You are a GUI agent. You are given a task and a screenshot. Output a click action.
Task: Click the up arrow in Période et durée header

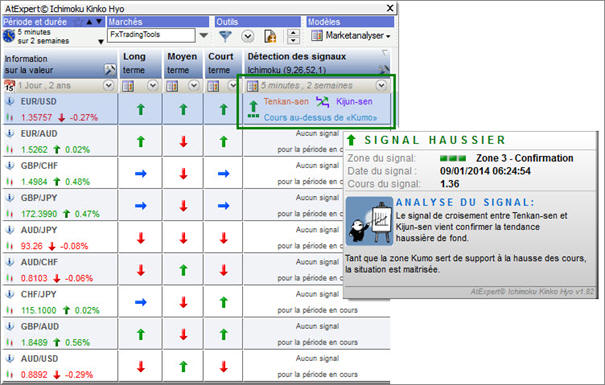pyautogui.click(x=90, y=22)
